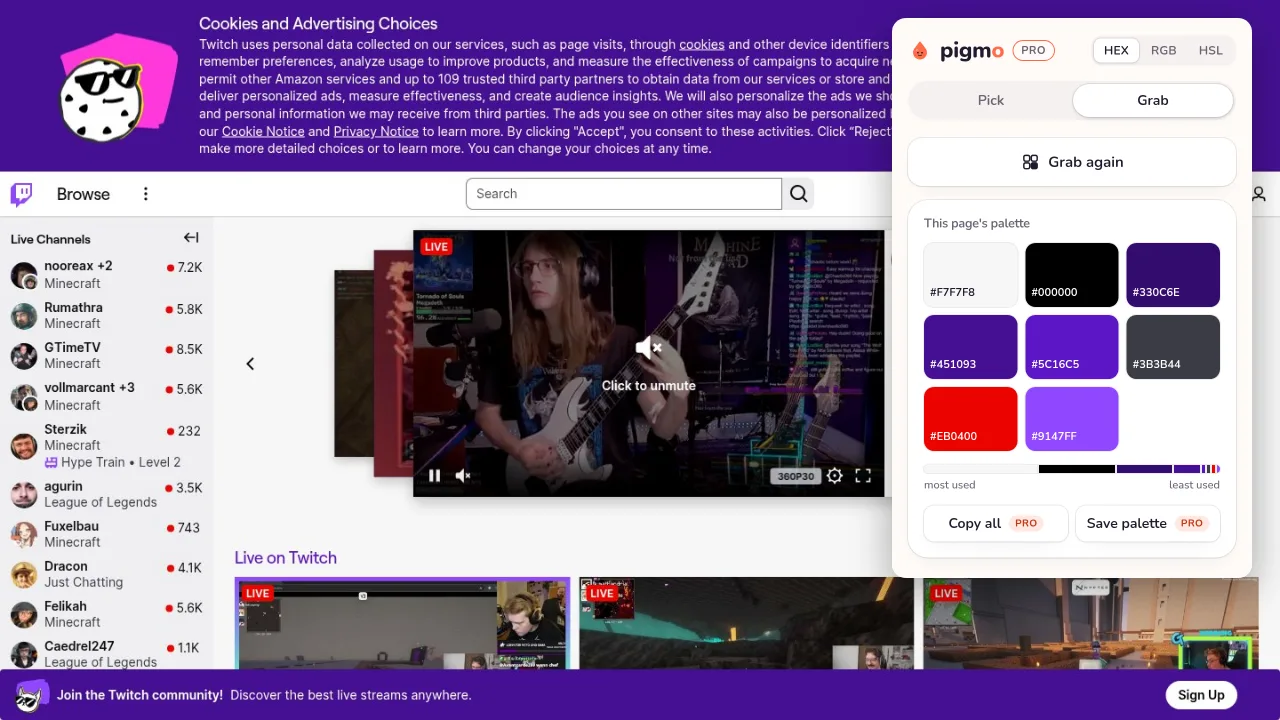
Task: Click Save palette button
Action: click(1148, 523)
